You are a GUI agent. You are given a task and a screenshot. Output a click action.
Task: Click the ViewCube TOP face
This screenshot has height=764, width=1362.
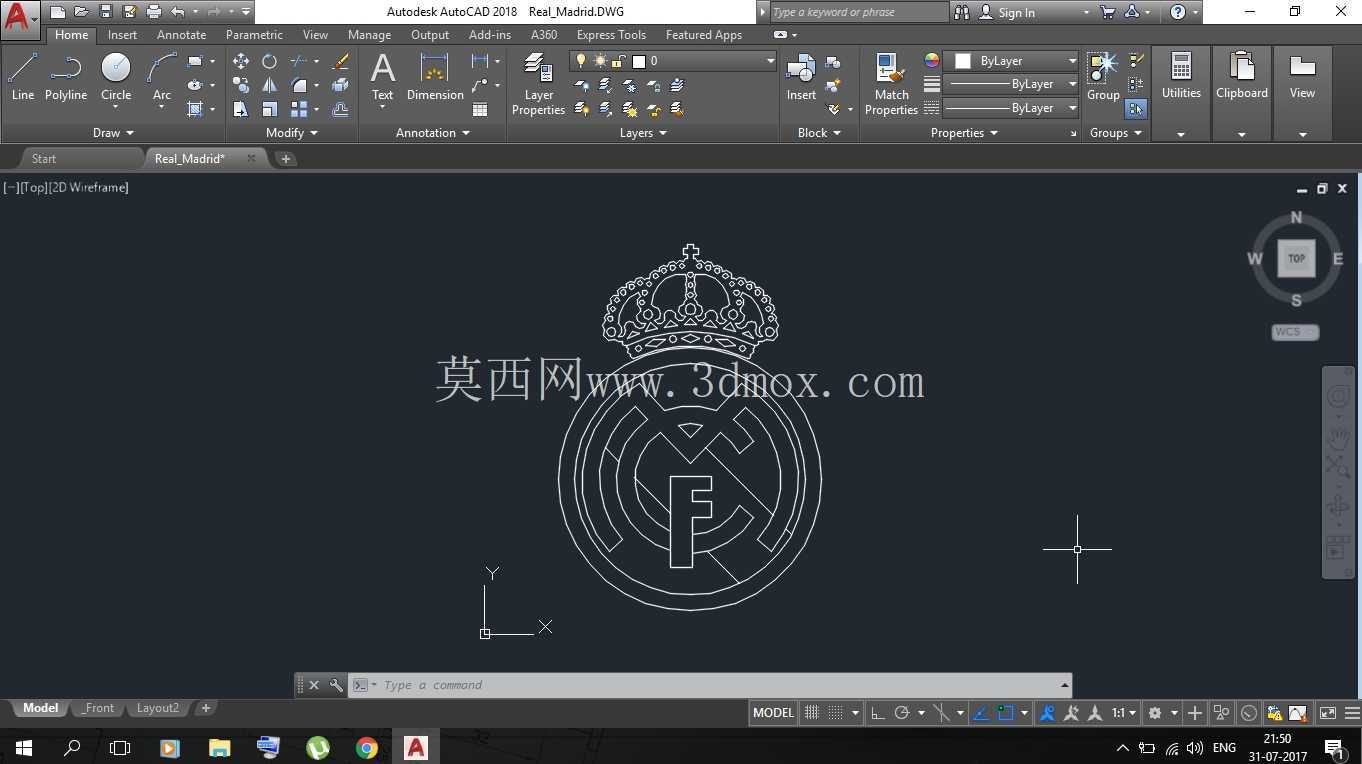coord(1296,258)
